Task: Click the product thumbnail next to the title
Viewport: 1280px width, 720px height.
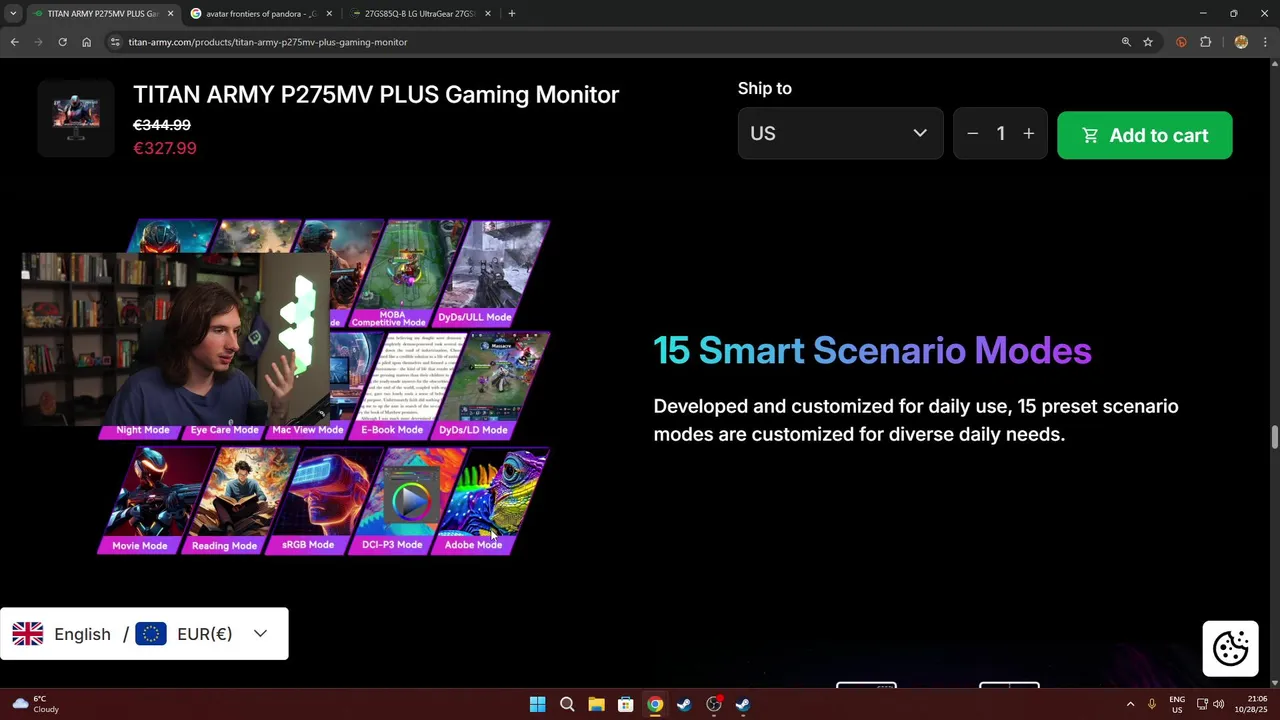Action: [76, 119]
